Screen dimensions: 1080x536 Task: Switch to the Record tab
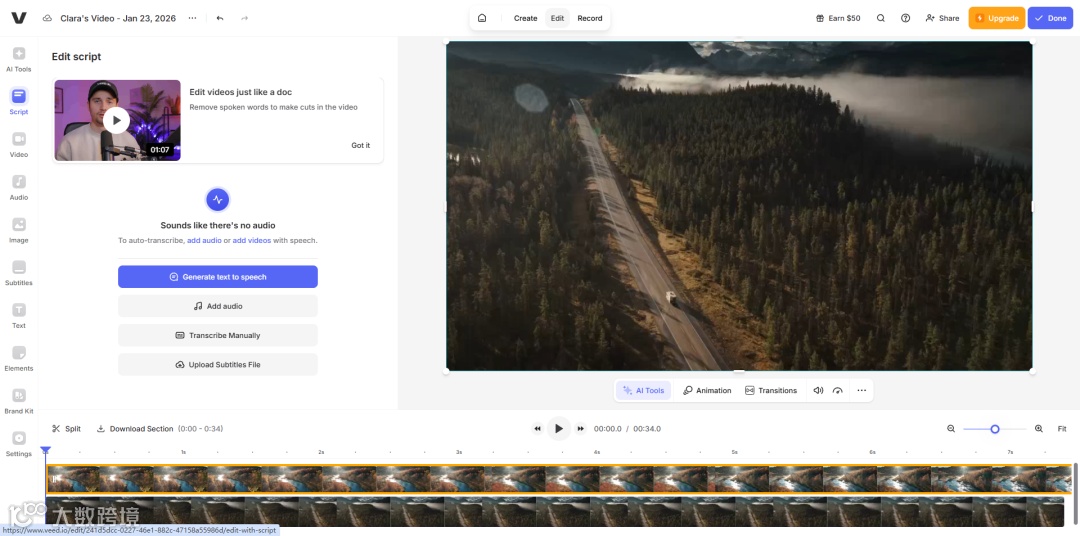pos(590,18)
